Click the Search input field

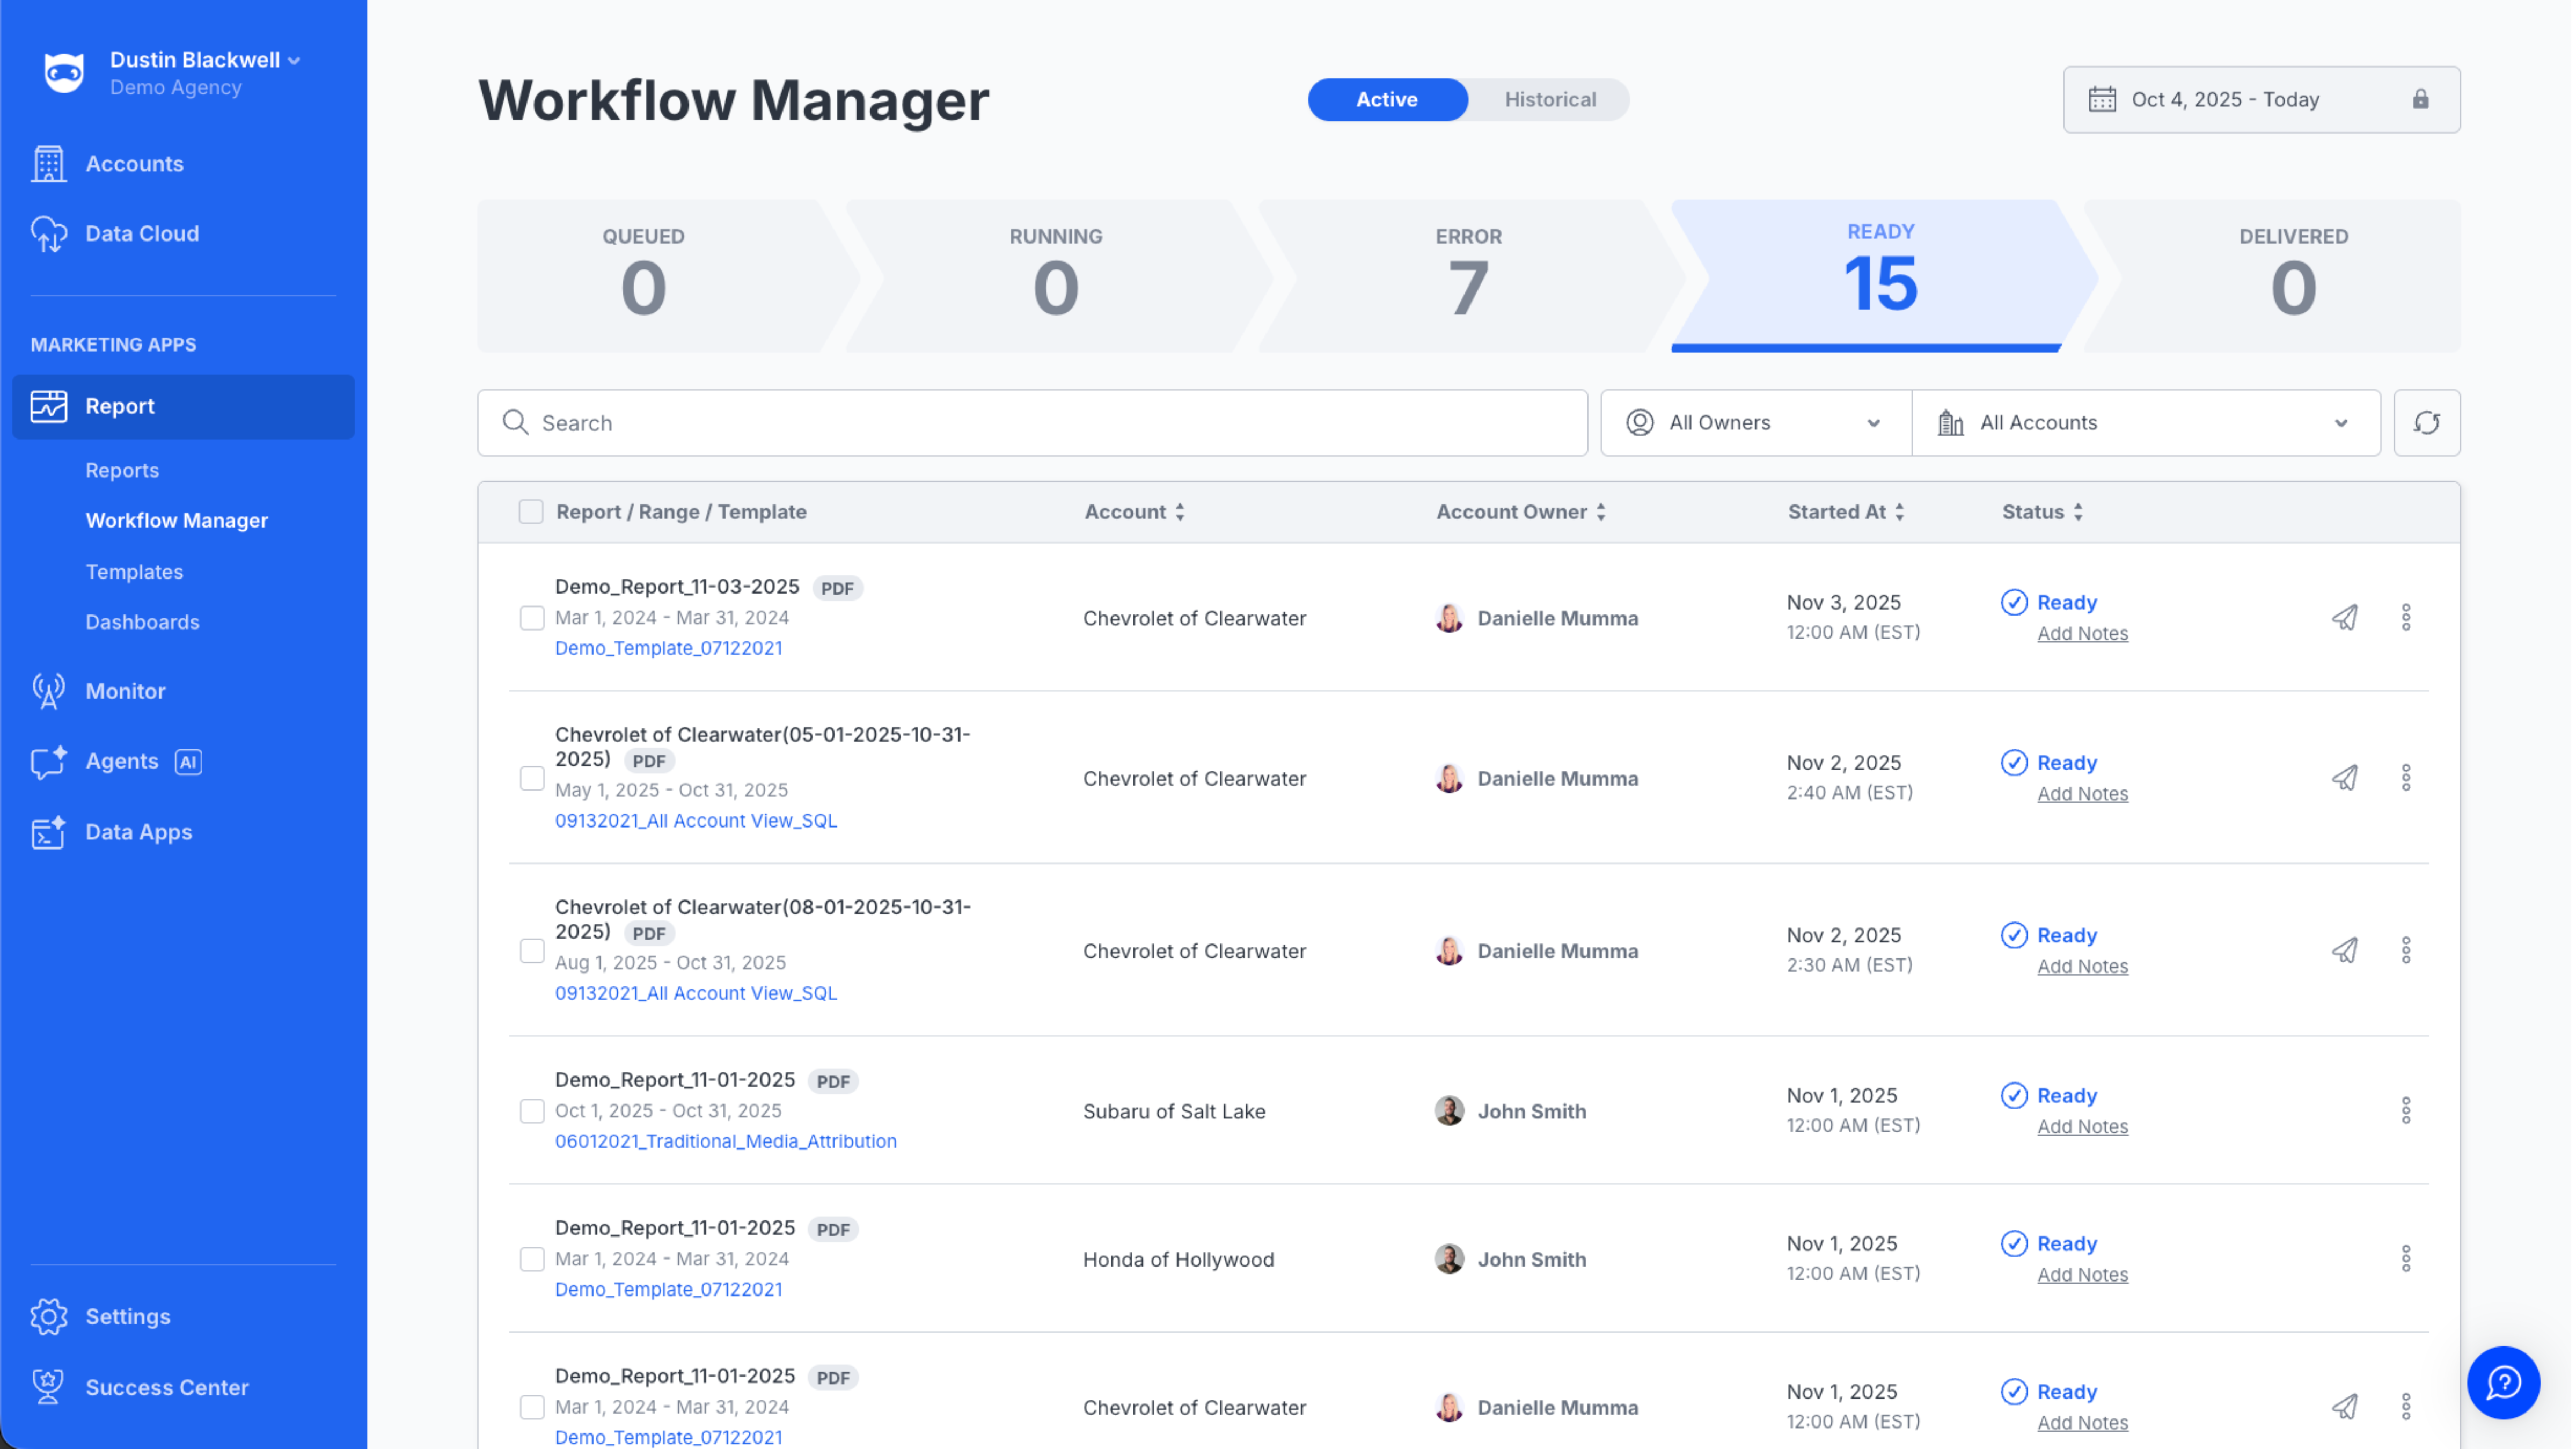(1032, 423)
